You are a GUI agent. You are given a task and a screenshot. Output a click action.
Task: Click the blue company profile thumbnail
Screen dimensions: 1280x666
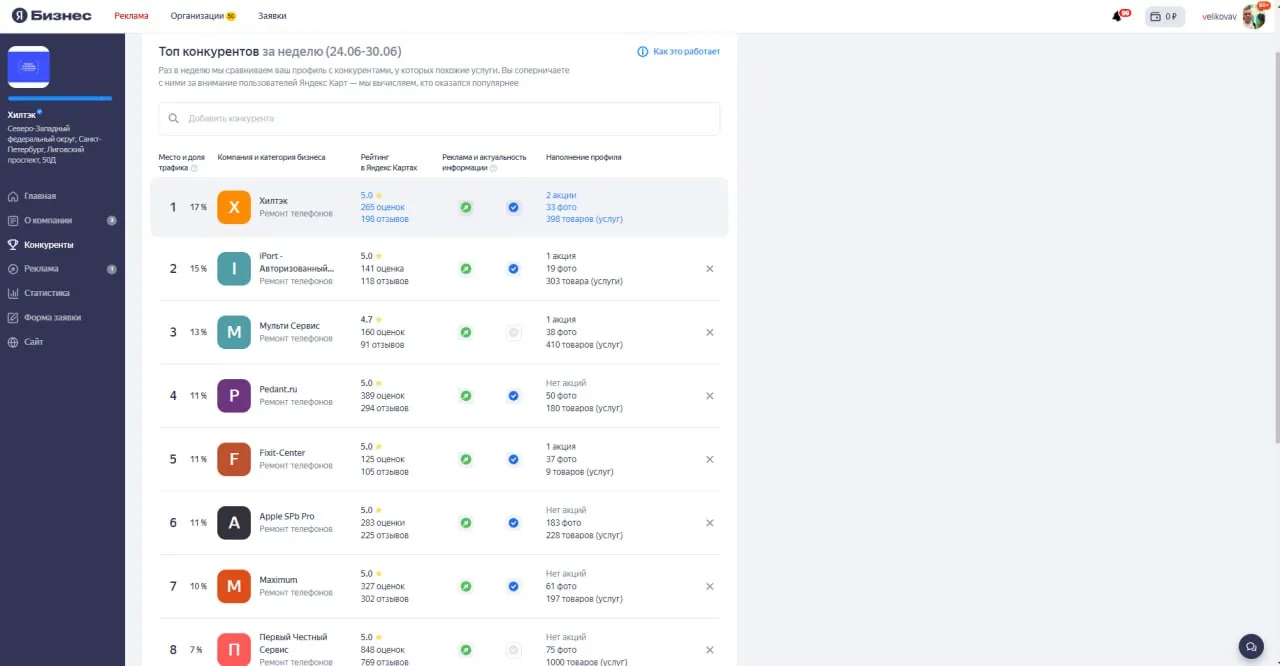click(x=29, y=67)
